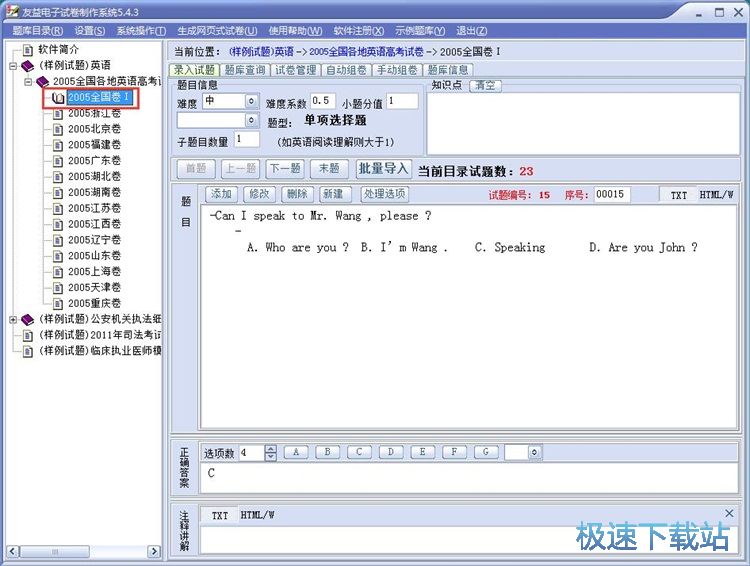The width and height of the screenshot is (750, 566).
Task: Click the 序号 input field
Action: [612, 194]
